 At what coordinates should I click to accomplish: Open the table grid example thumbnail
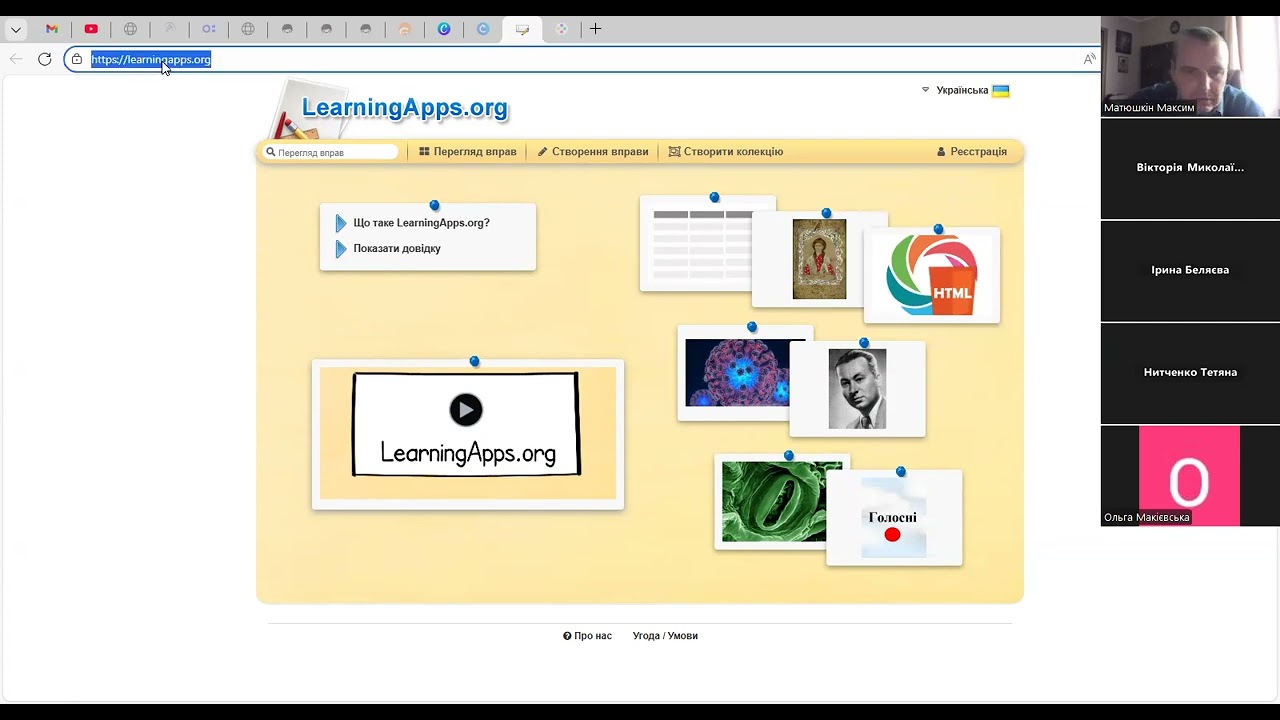[x=696, y=243]
